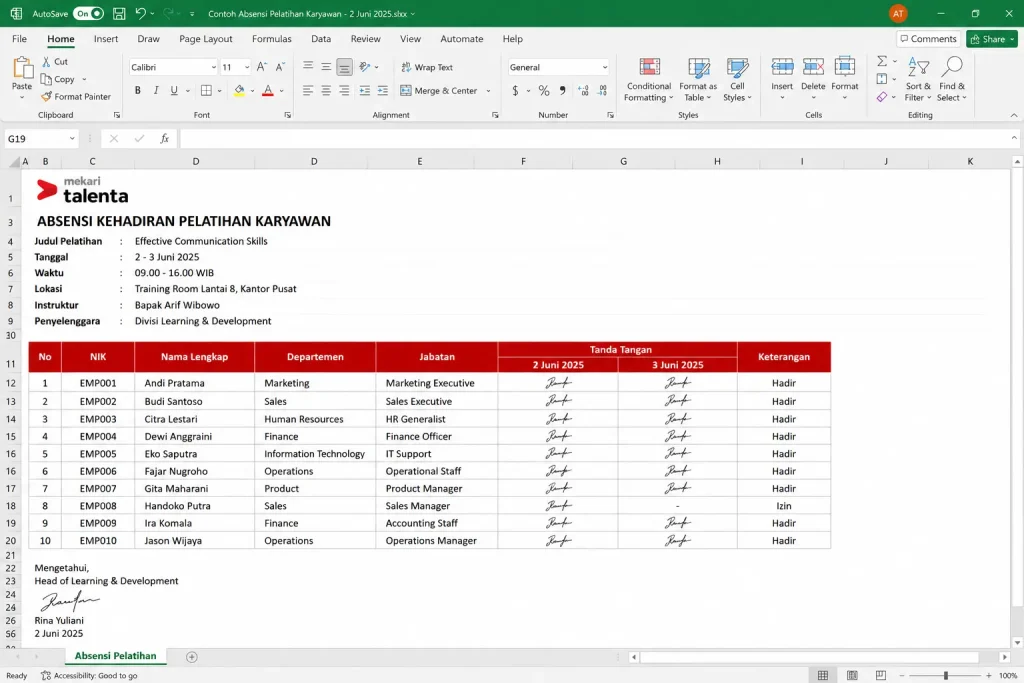1024x683 pixels.
Task: Open the General number format dropdown
Action: [605, 67]
